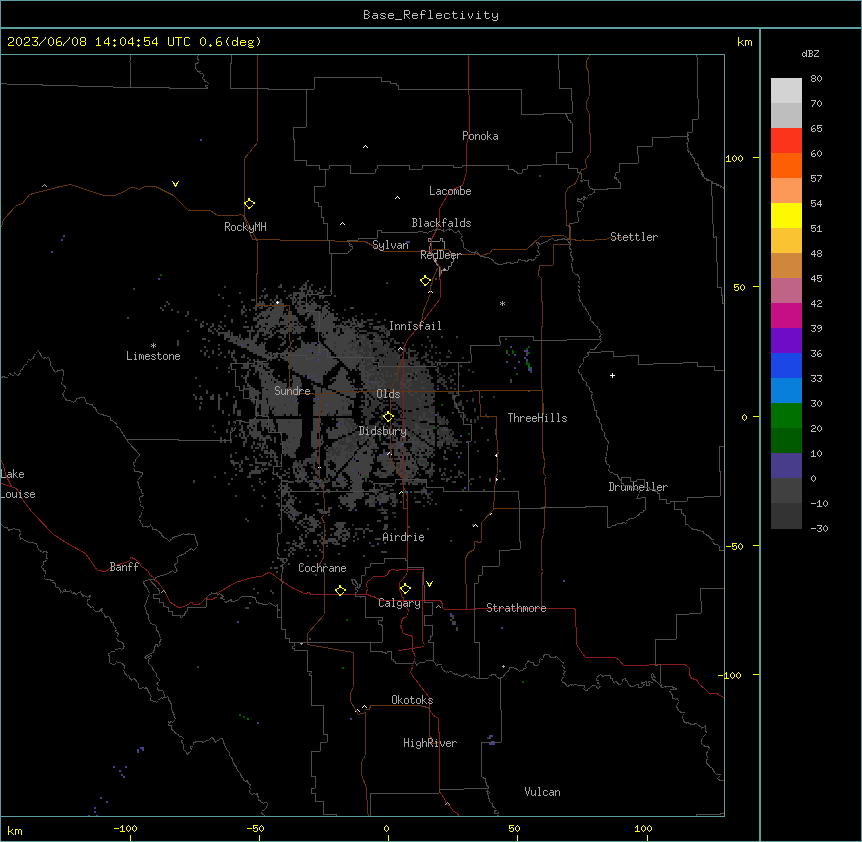862x842 pixels.
Task: Click the Lacombe city label
Action: point(450,191)
